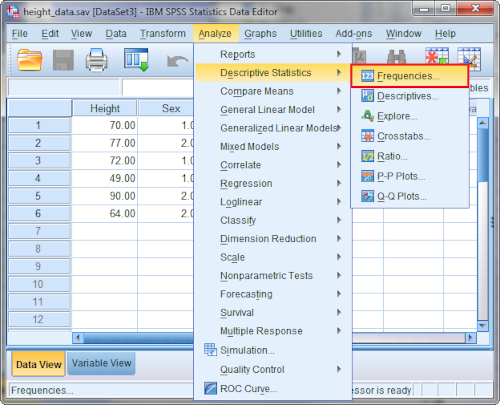Click the Undo arrow icon
This screenshot has height=405, width=500.
(x=177, y=61)
